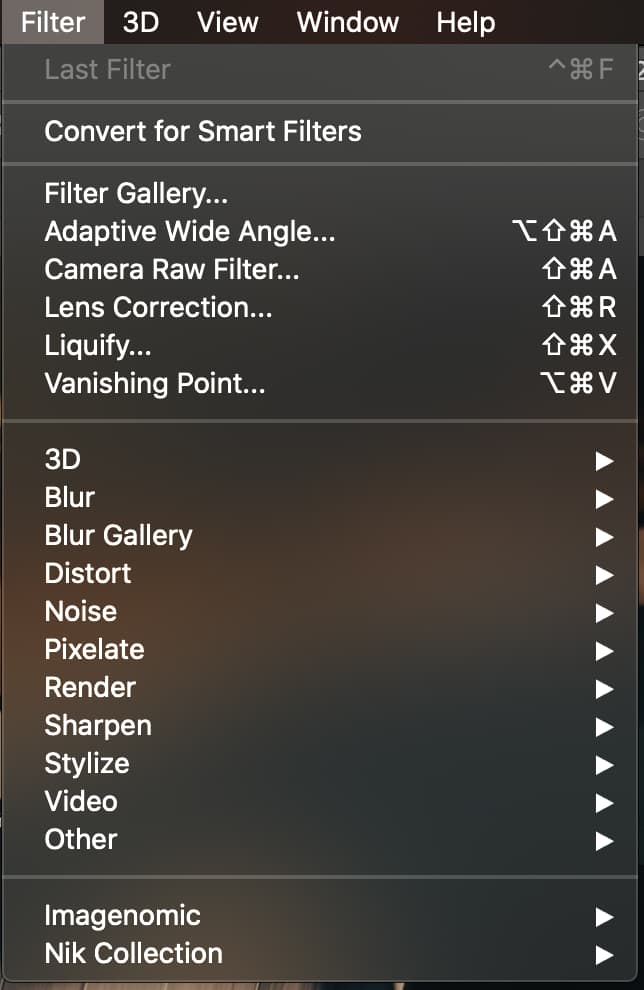The width and height of the screenshot is (644, 990).
Task: Open Adaptive Wide Angle filter
Action: pos(319,231)
